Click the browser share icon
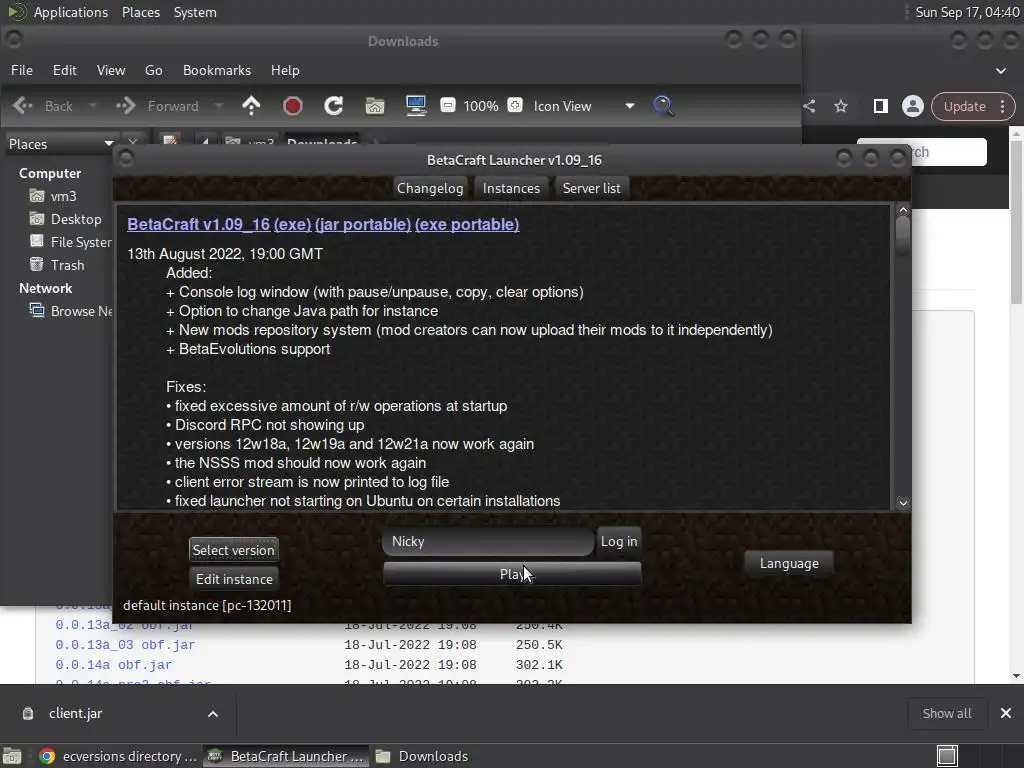This screenshot has width=1024, height=768. point(810,106)
